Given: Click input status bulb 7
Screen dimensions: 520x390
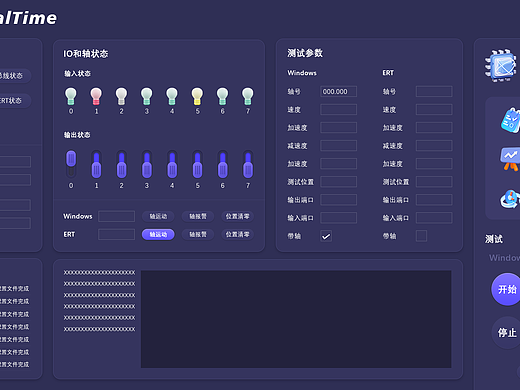Looking at the screenshot, I should pyautogui.click(x=248, y=96).
